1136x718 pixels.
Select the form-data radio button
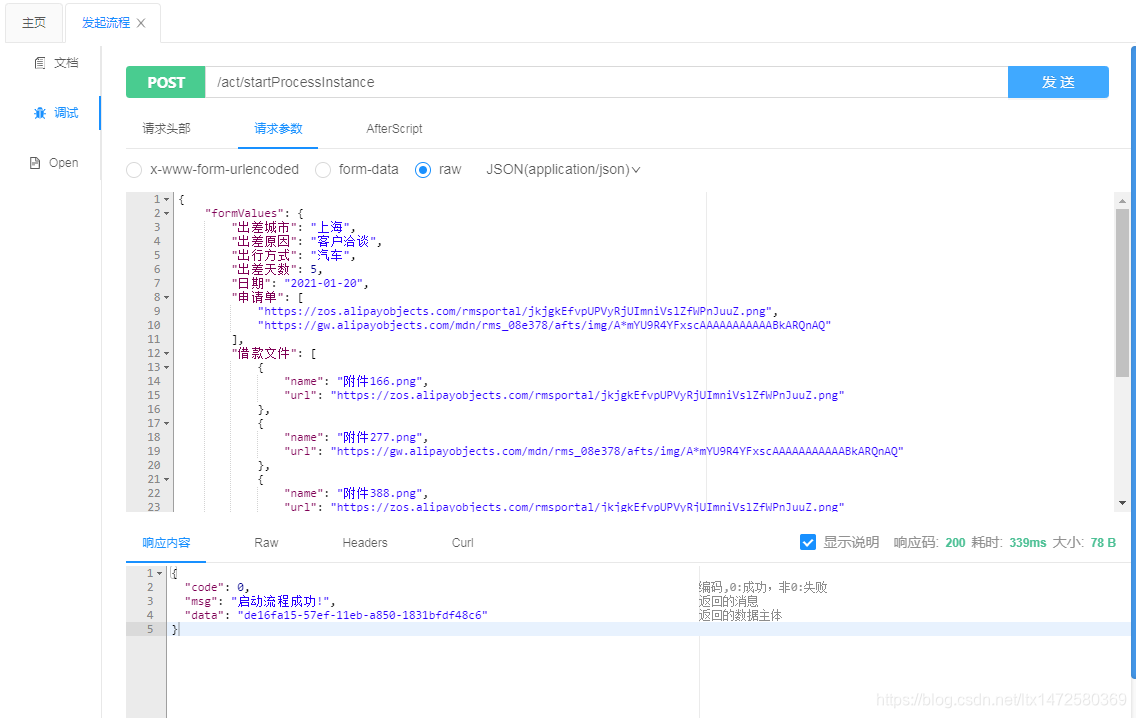point(323,169)
